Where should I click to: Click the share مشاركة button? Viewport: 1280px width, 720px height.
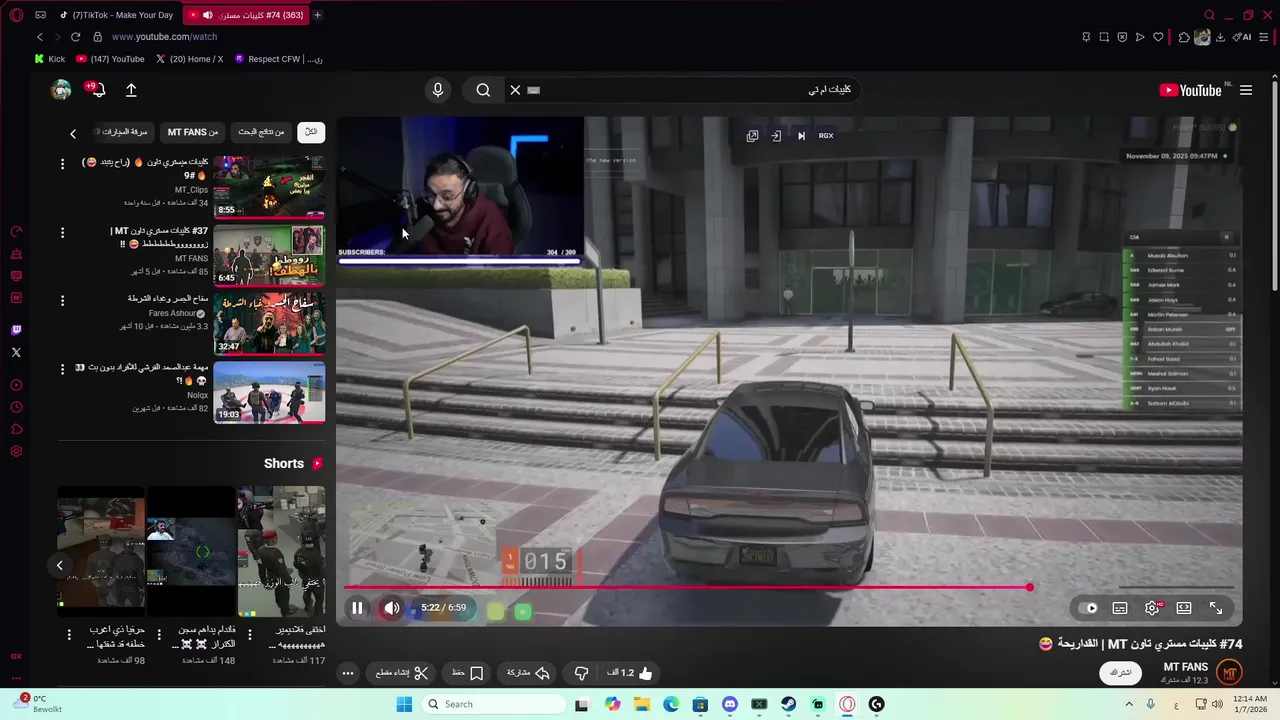point(529,673)
